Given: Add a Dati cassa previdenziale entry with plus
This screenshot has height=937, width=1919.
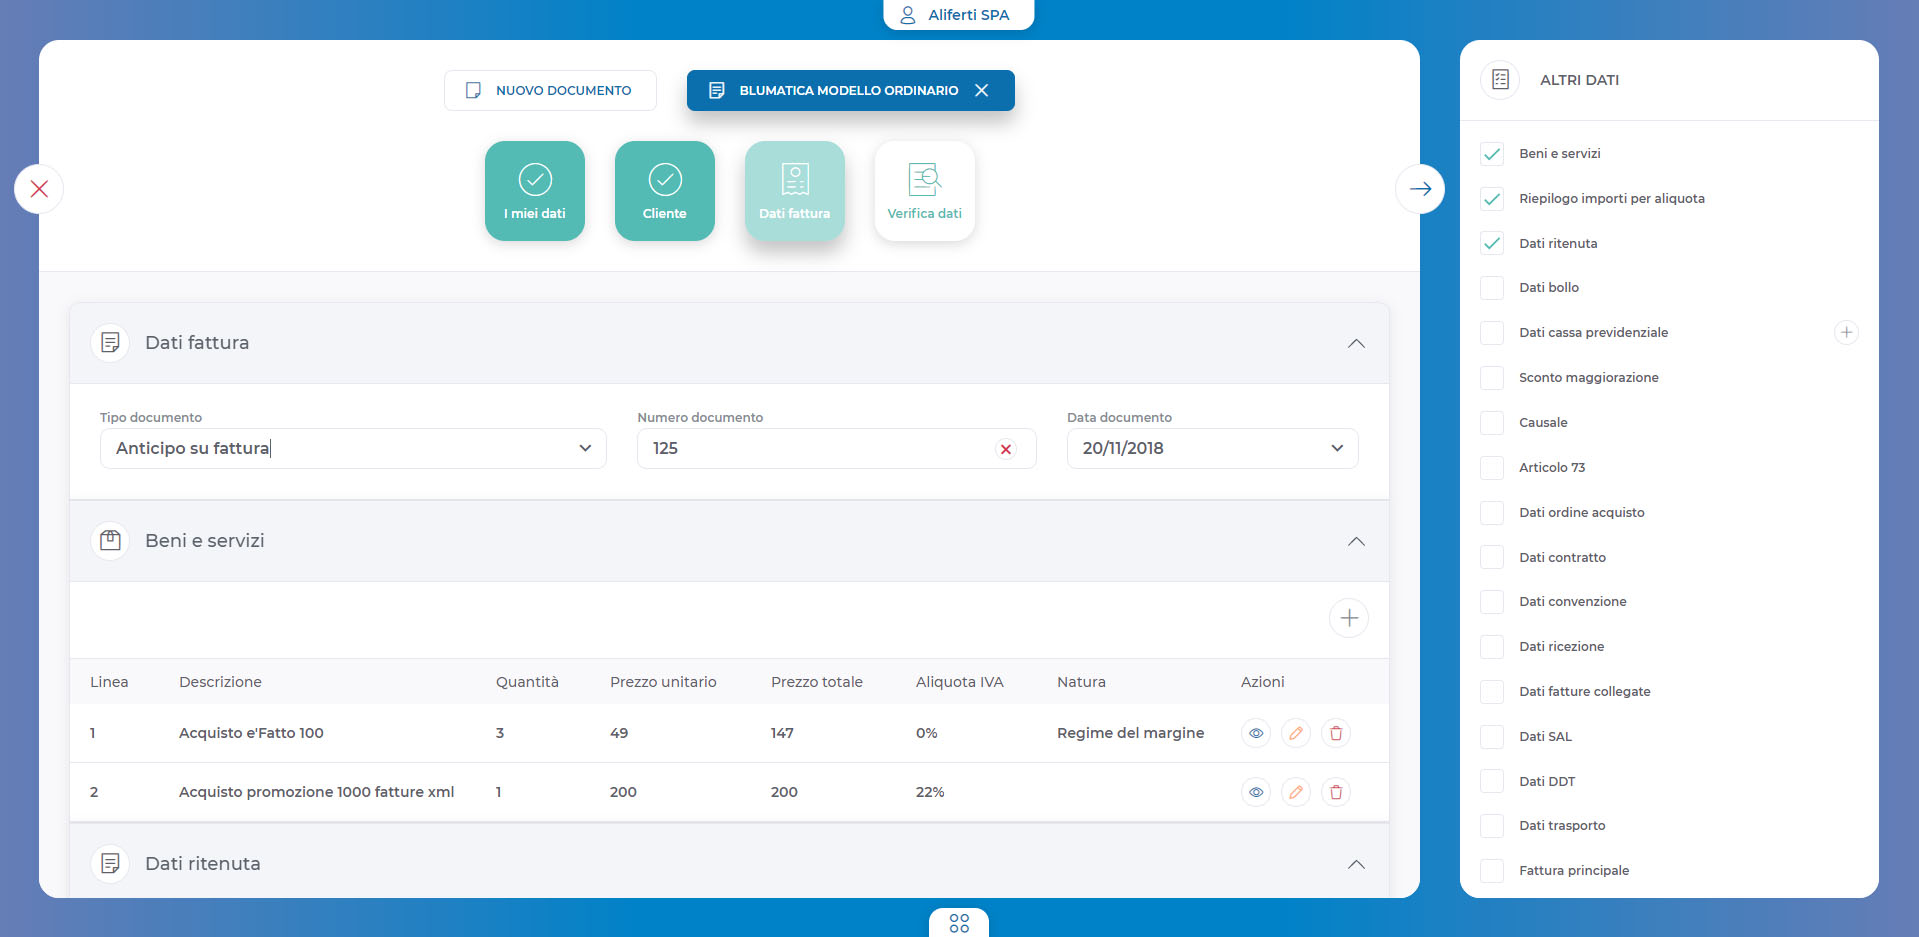Looking at the screenshot, I should pos(1846,332).
